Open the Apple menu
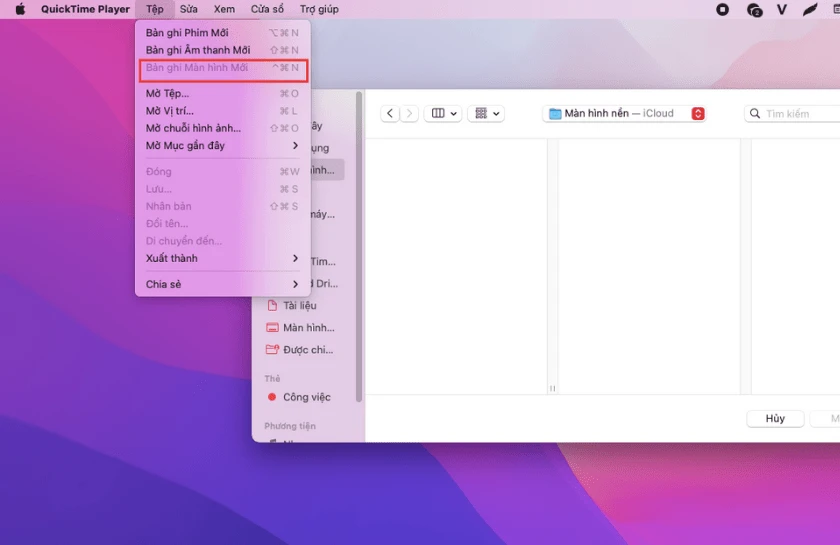The image size is (840, 545). point(20,9)
